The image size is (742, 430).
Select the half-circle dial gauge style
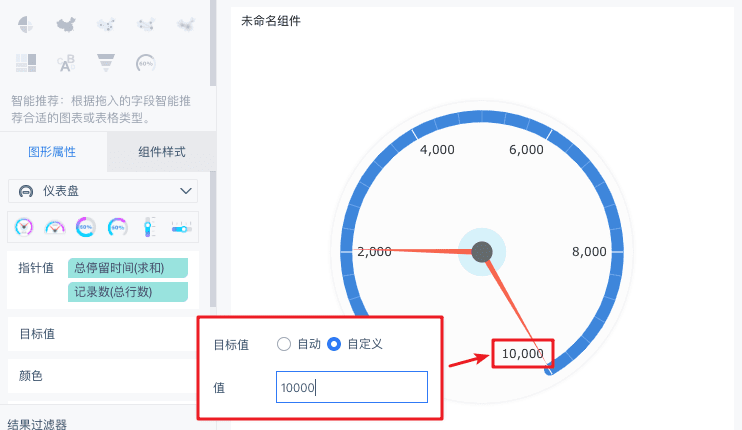[55, 227]
